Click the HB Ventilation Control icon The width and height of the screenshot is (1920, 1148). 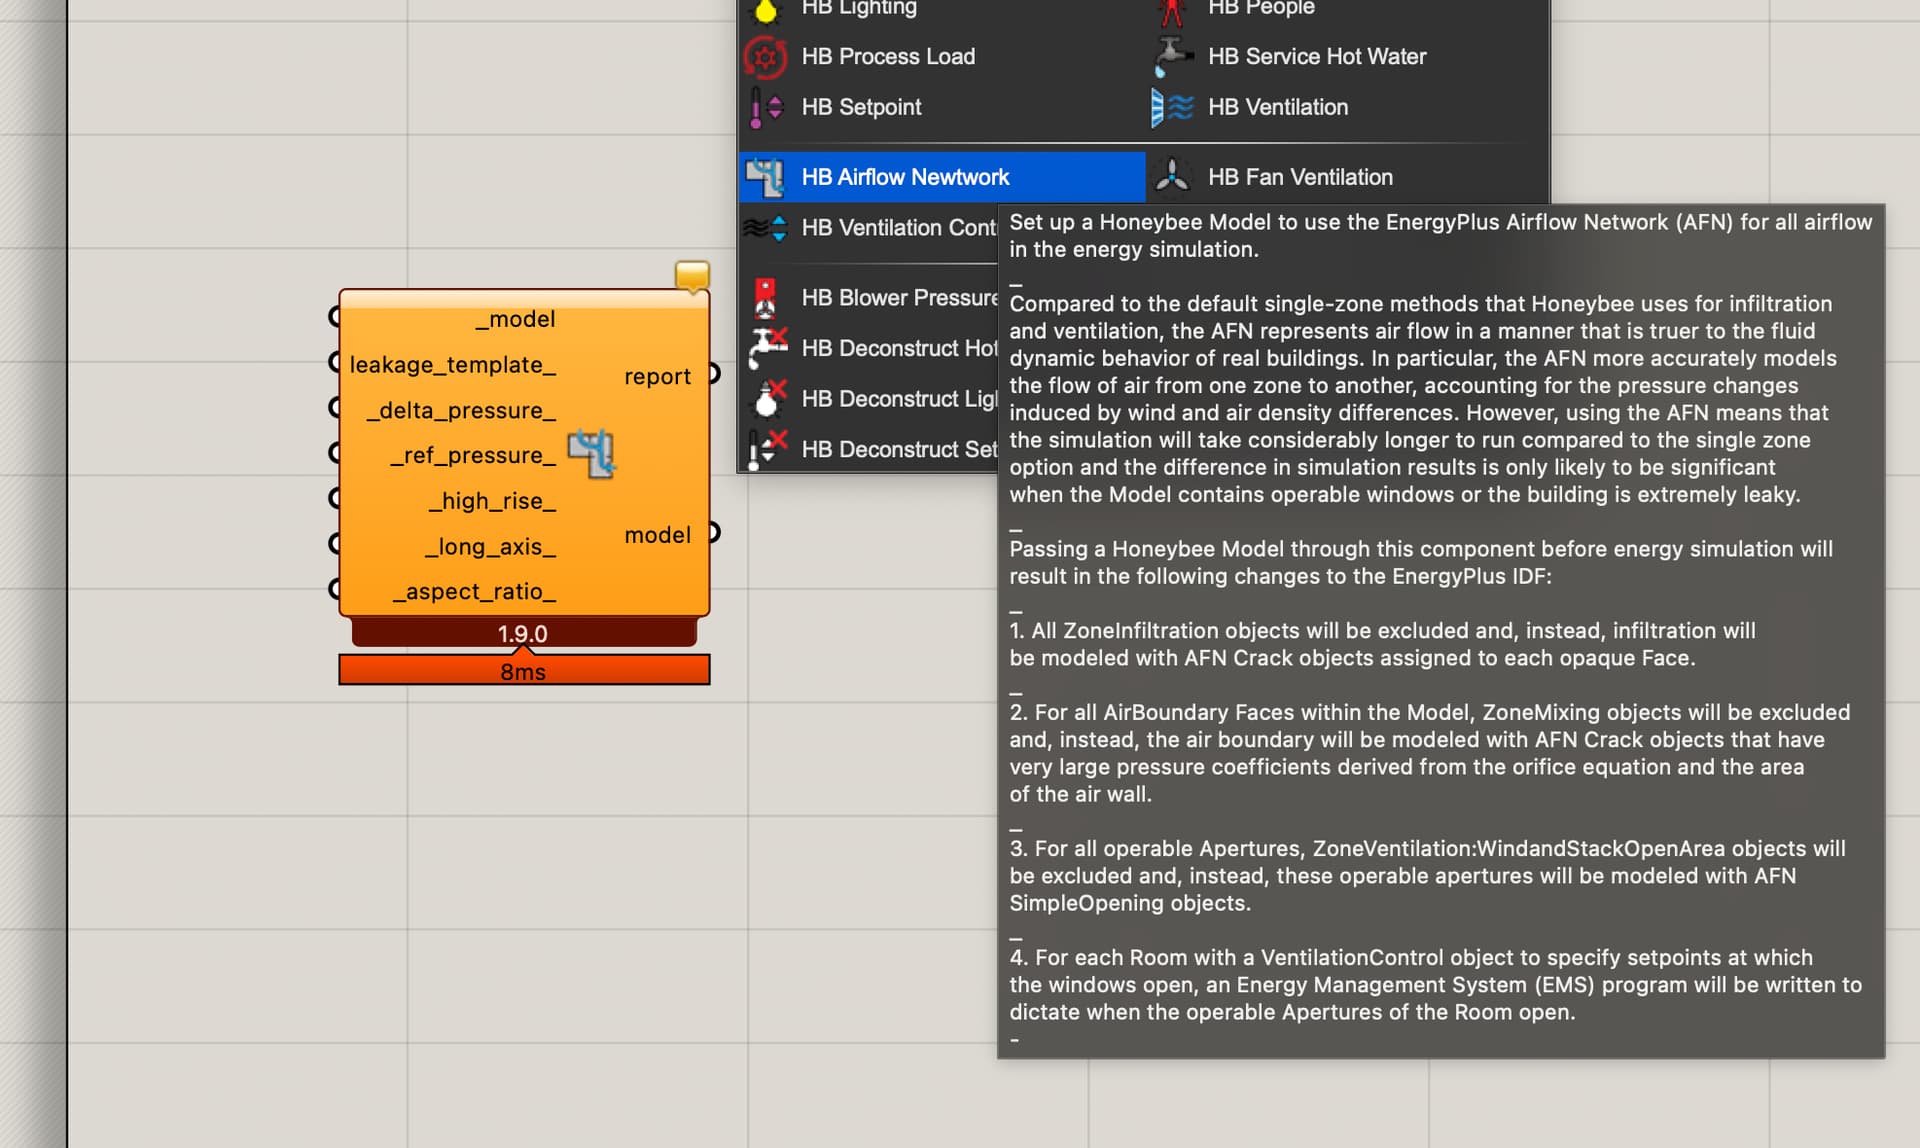point(765,228)
